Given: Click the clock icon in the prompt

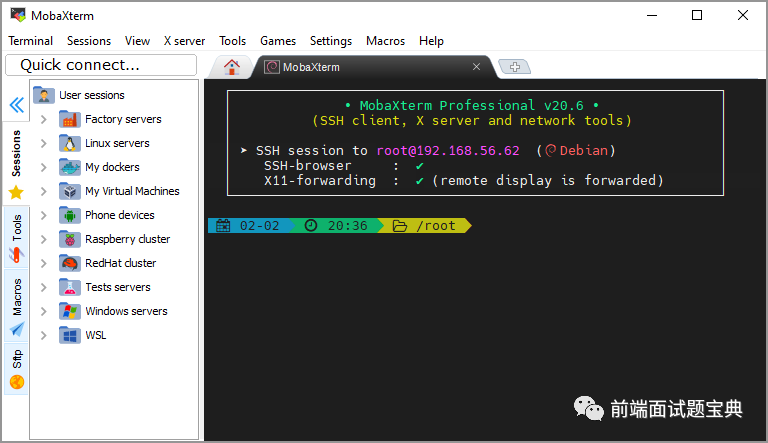Looking at the screenshot, I should pyautogui.click(x=311, y=225).
